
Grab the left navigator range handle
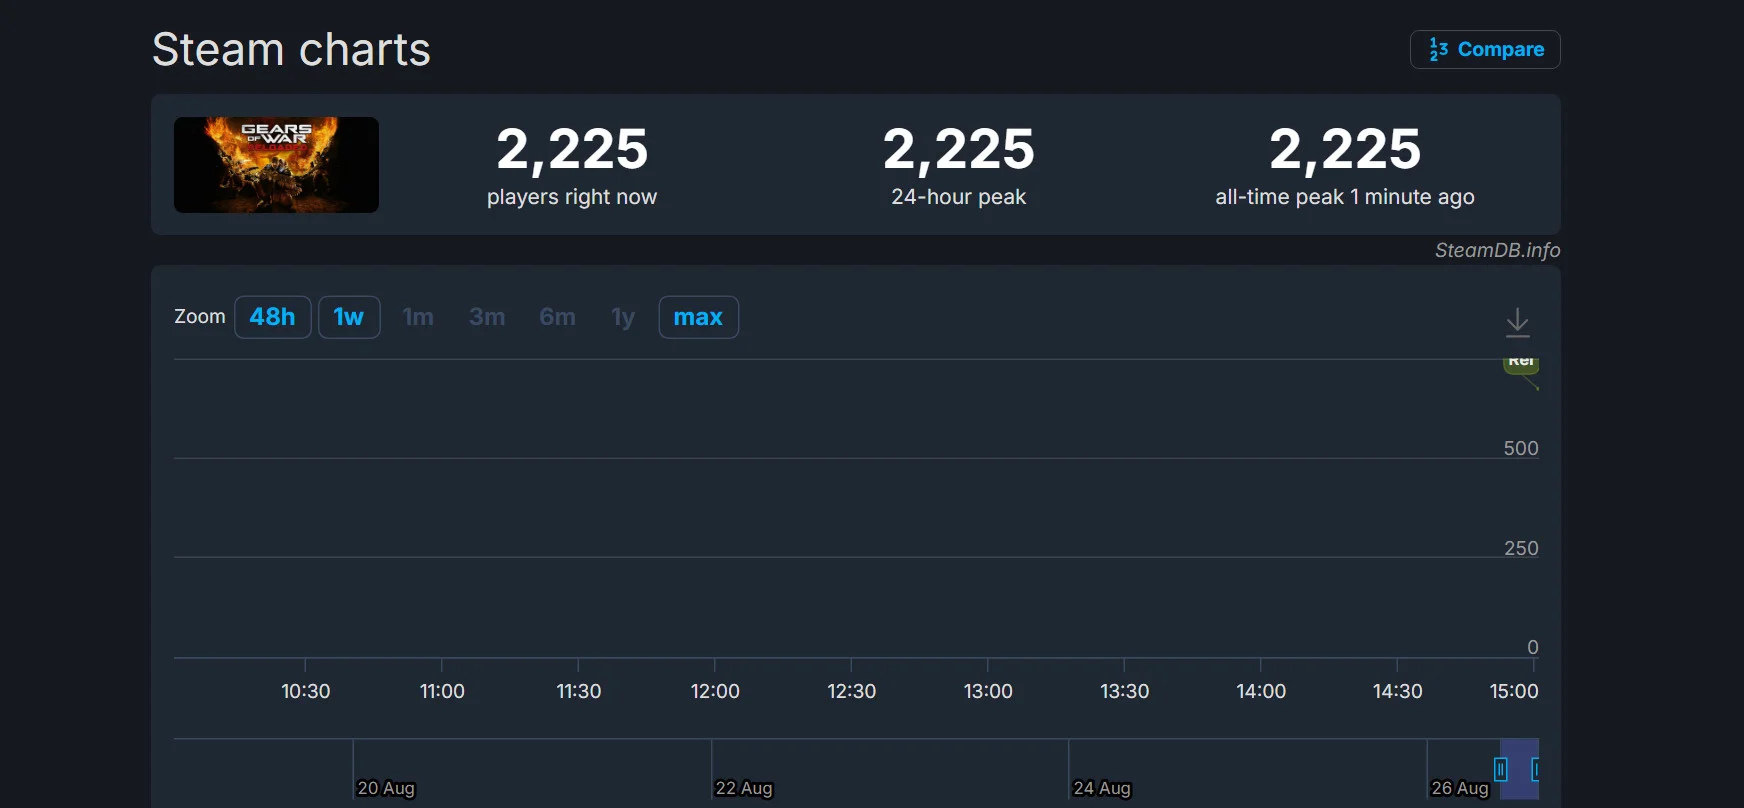[x=1500, y=769]
